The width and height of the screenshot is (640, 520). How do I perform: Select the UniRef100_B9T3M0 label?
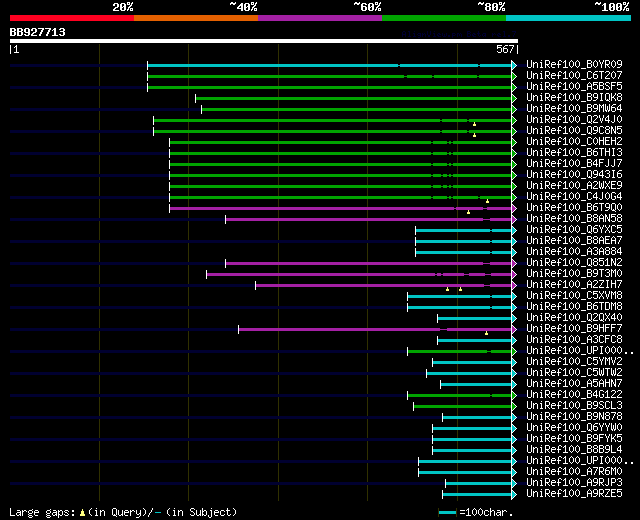click(574, 274)
